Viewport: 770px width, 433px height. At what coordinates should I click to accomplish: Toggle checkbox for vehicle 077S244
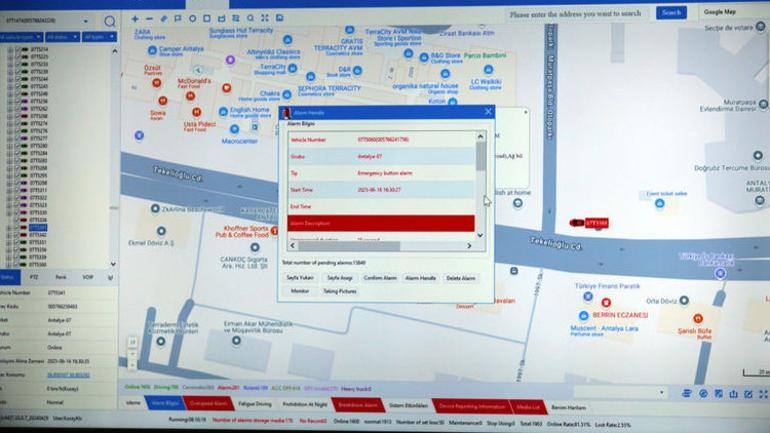point(18,79)
